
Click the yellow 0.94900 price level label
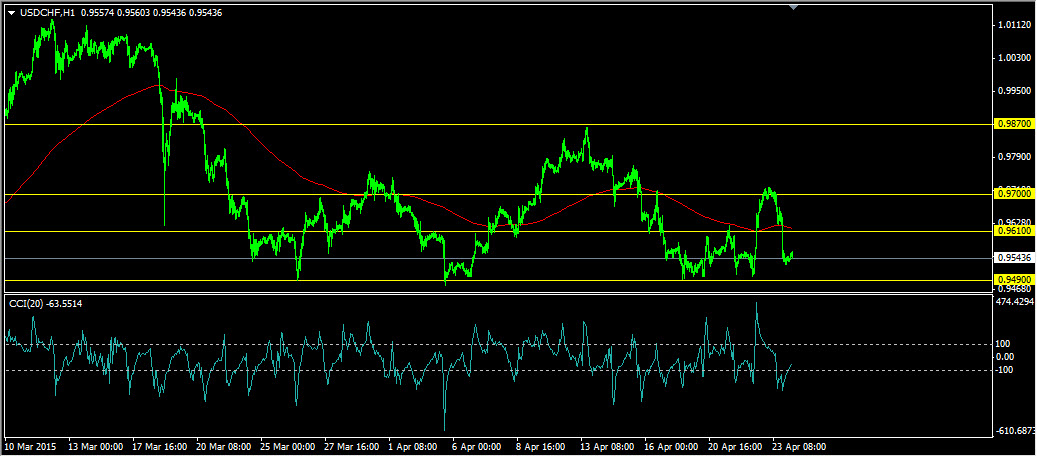pos(1013,280)
